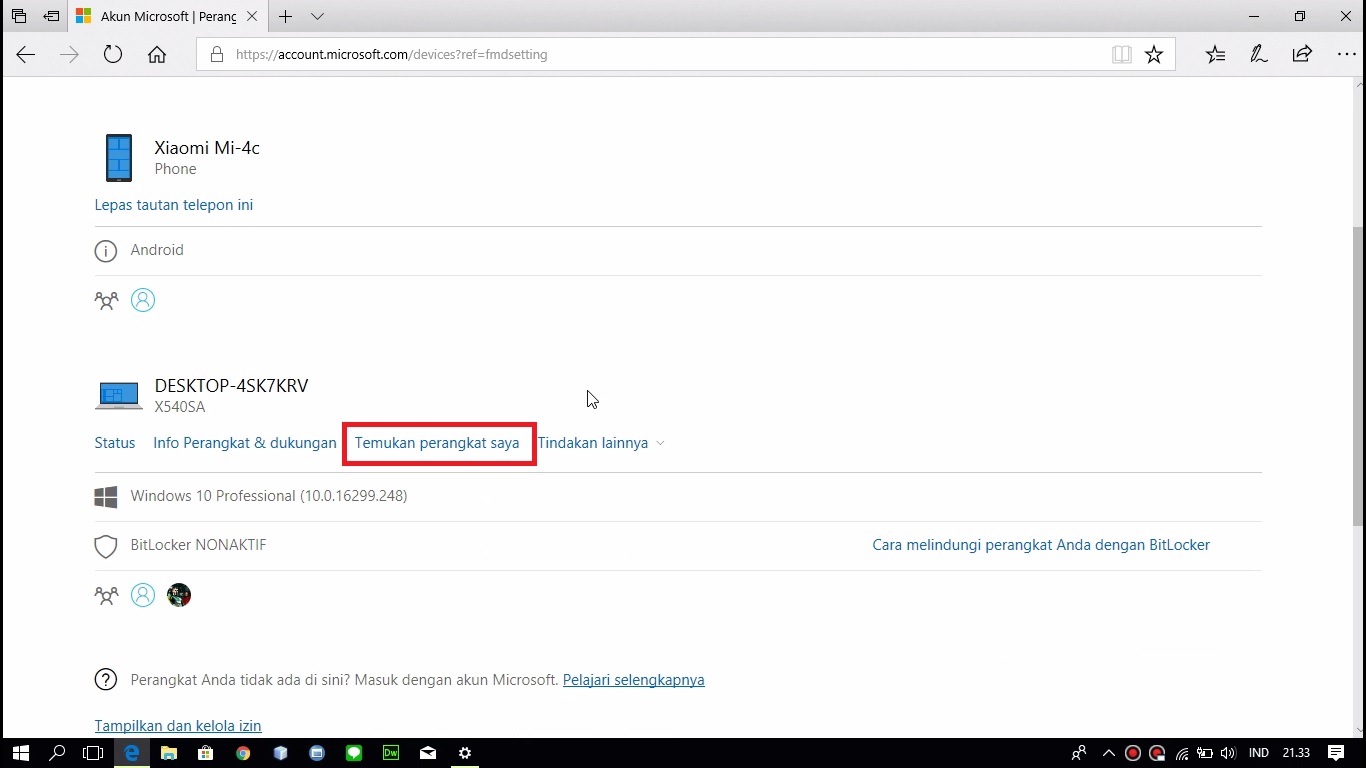Click the Xiaomi Mi-4c phone icon
The image size is (1366, 768).
point(119,158)
